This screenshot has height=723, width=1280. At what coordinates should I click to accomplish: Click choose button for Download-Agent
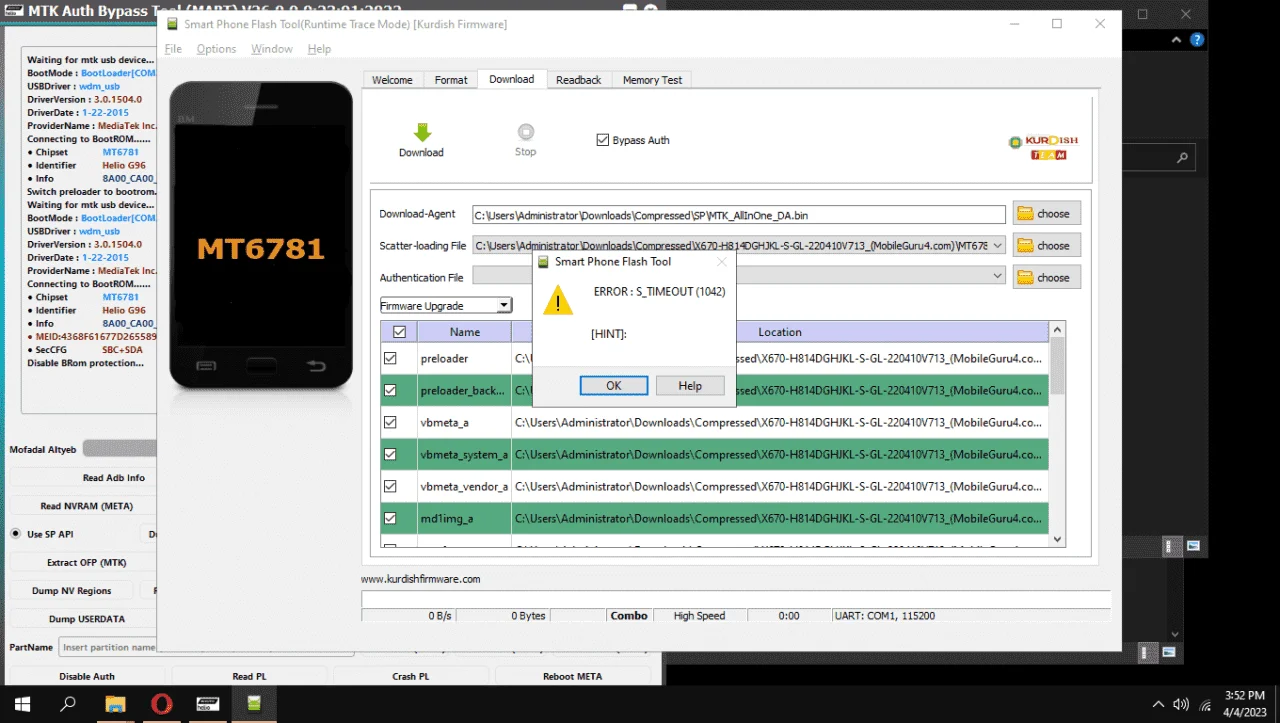coord(1047,213)
